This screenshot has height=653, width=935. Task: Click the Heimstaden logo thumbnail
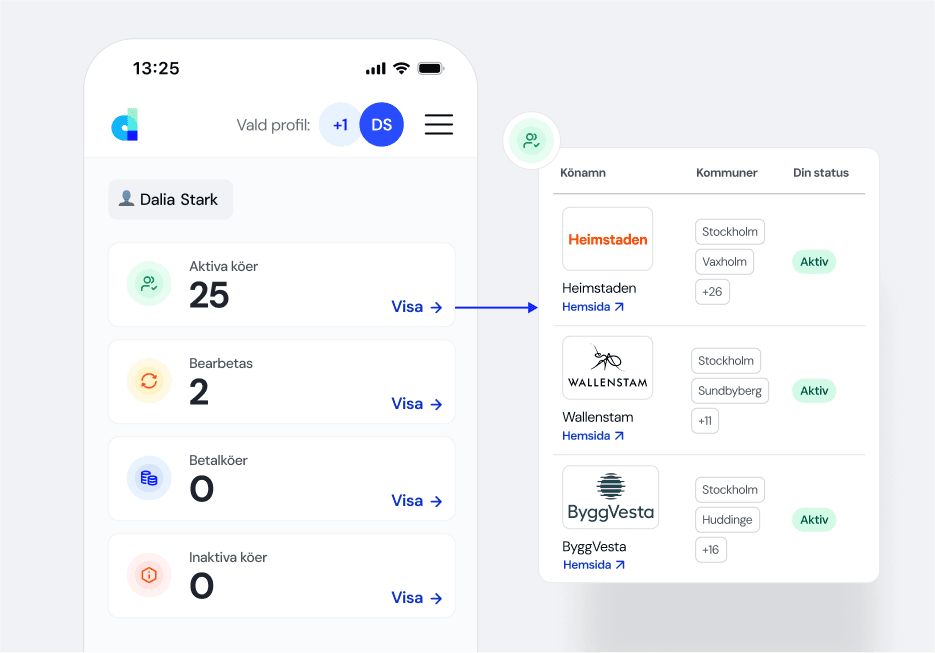tap(607, 239)
